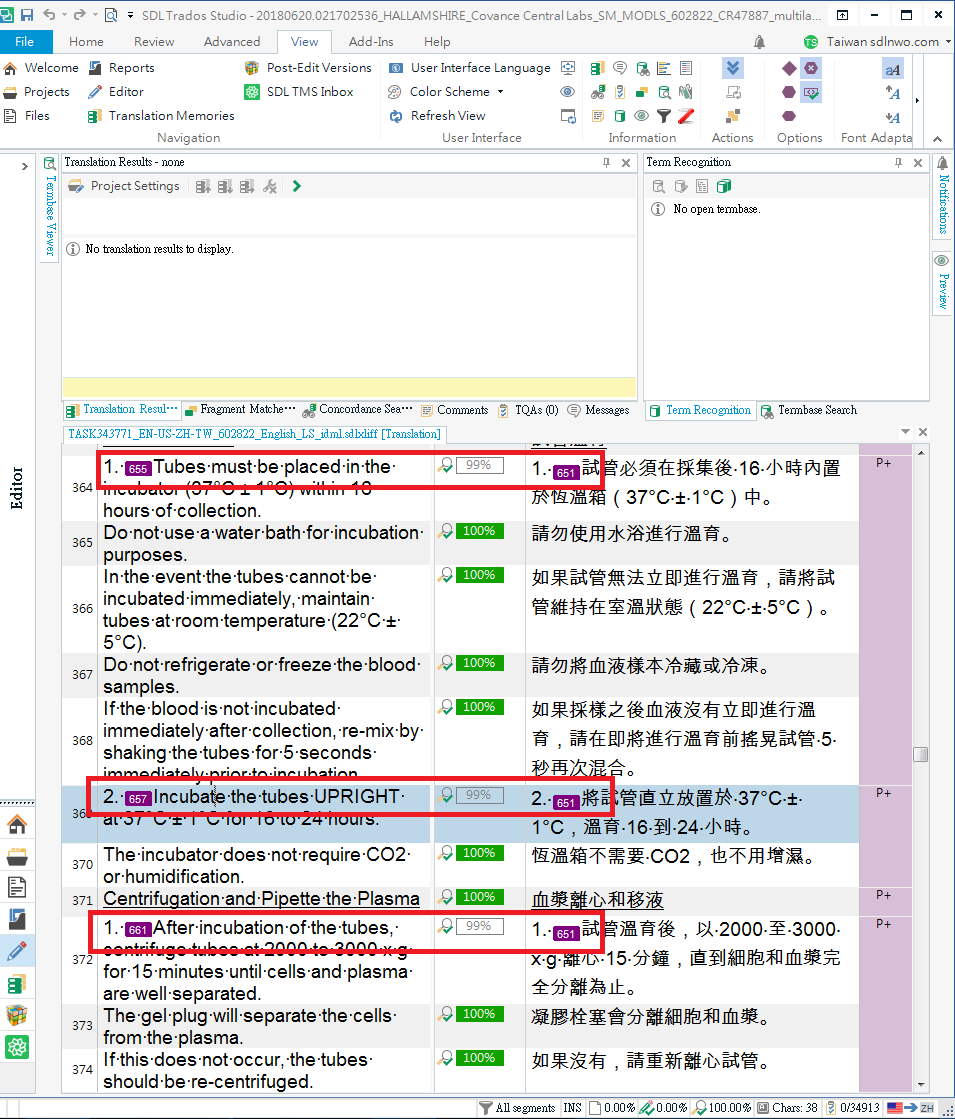Open the Home view from left navigation

[x=17, y=824]
